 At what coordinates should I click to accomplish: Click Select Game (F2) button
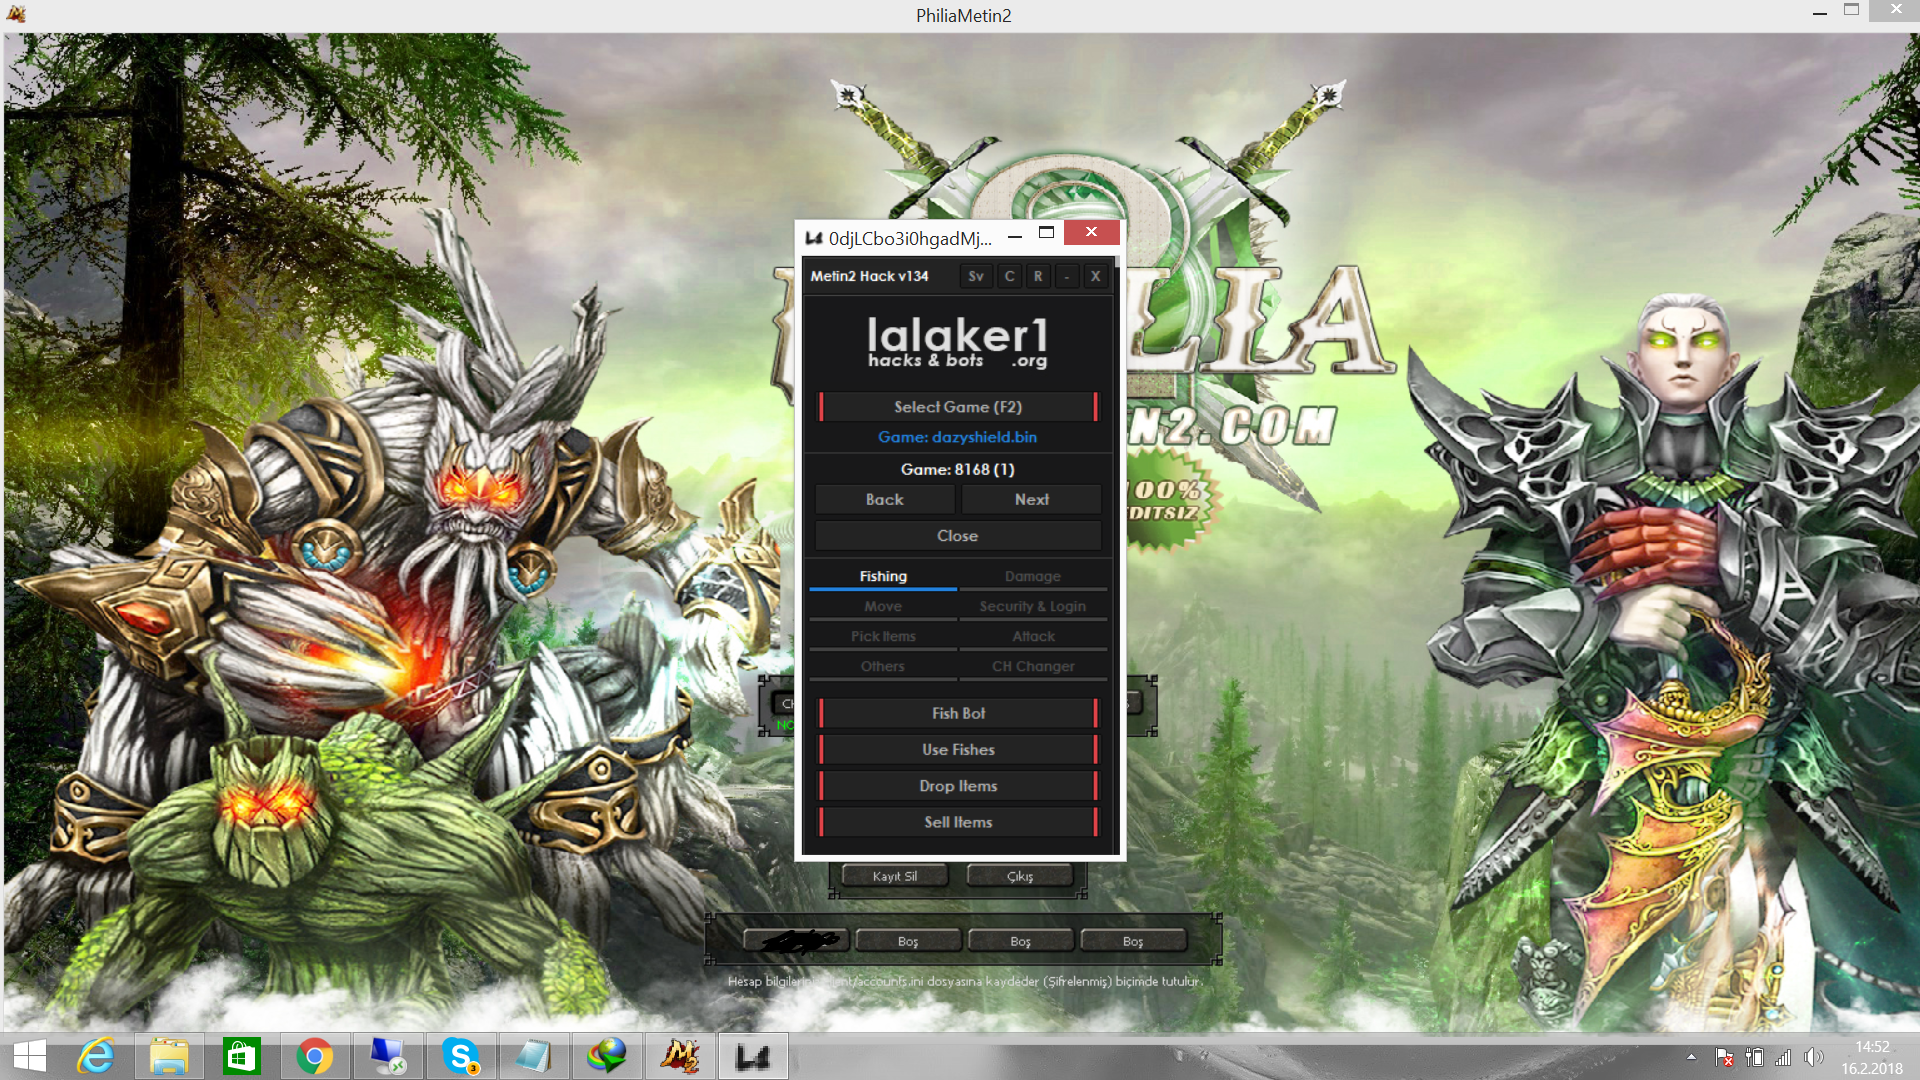click(x=958, y=407)
